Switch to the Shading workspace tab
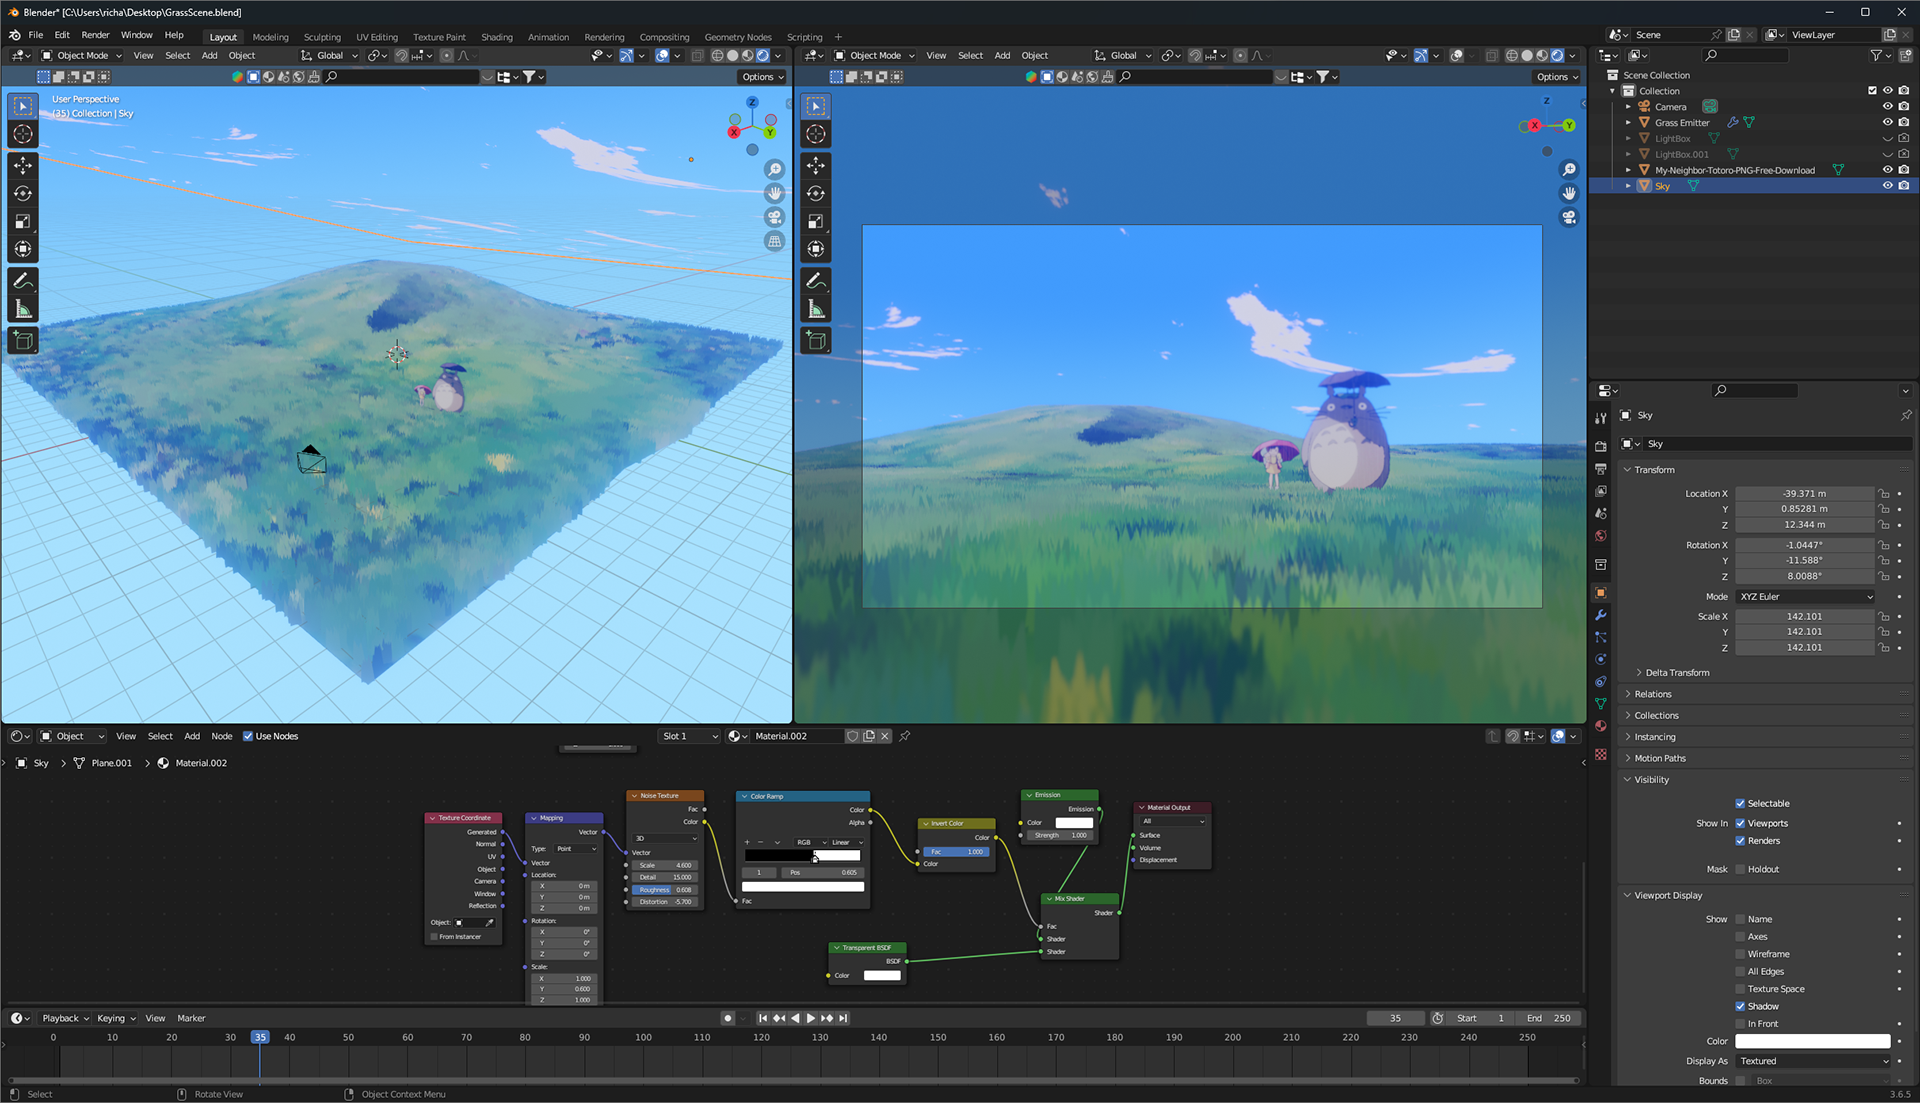Screen dimensions: 1920x1103 [496, 37]
